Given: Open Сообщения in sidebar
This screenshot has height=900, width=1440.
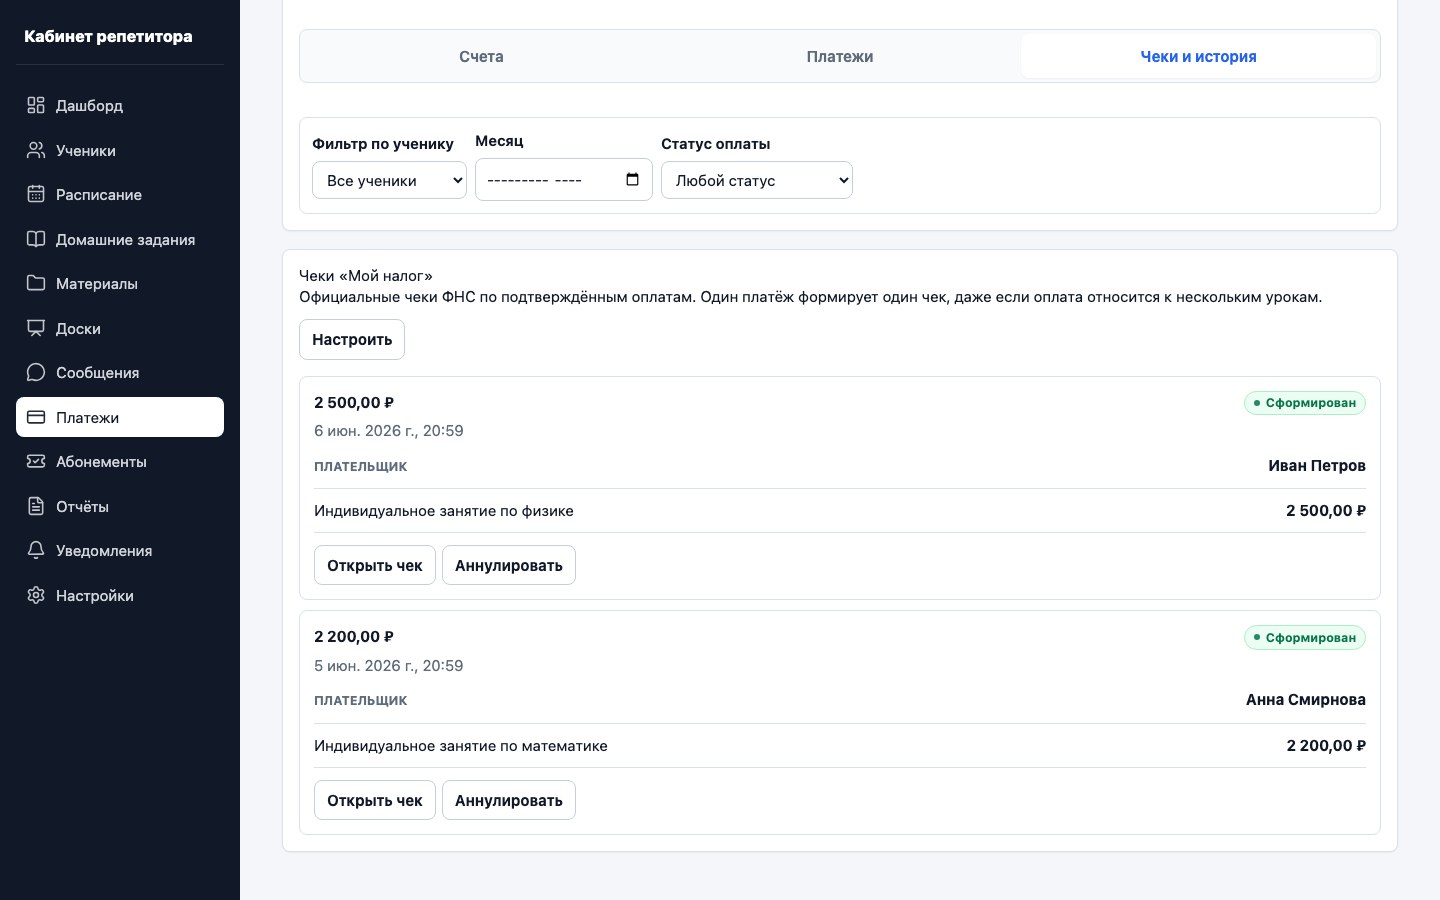Looking at the screenshot, I should click(x=120, y=372).
